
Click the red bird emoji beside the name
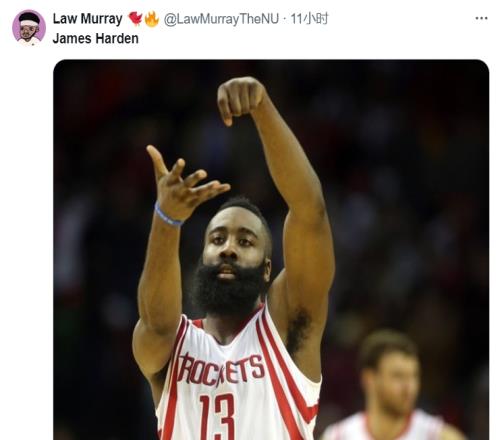coord(135,18)
